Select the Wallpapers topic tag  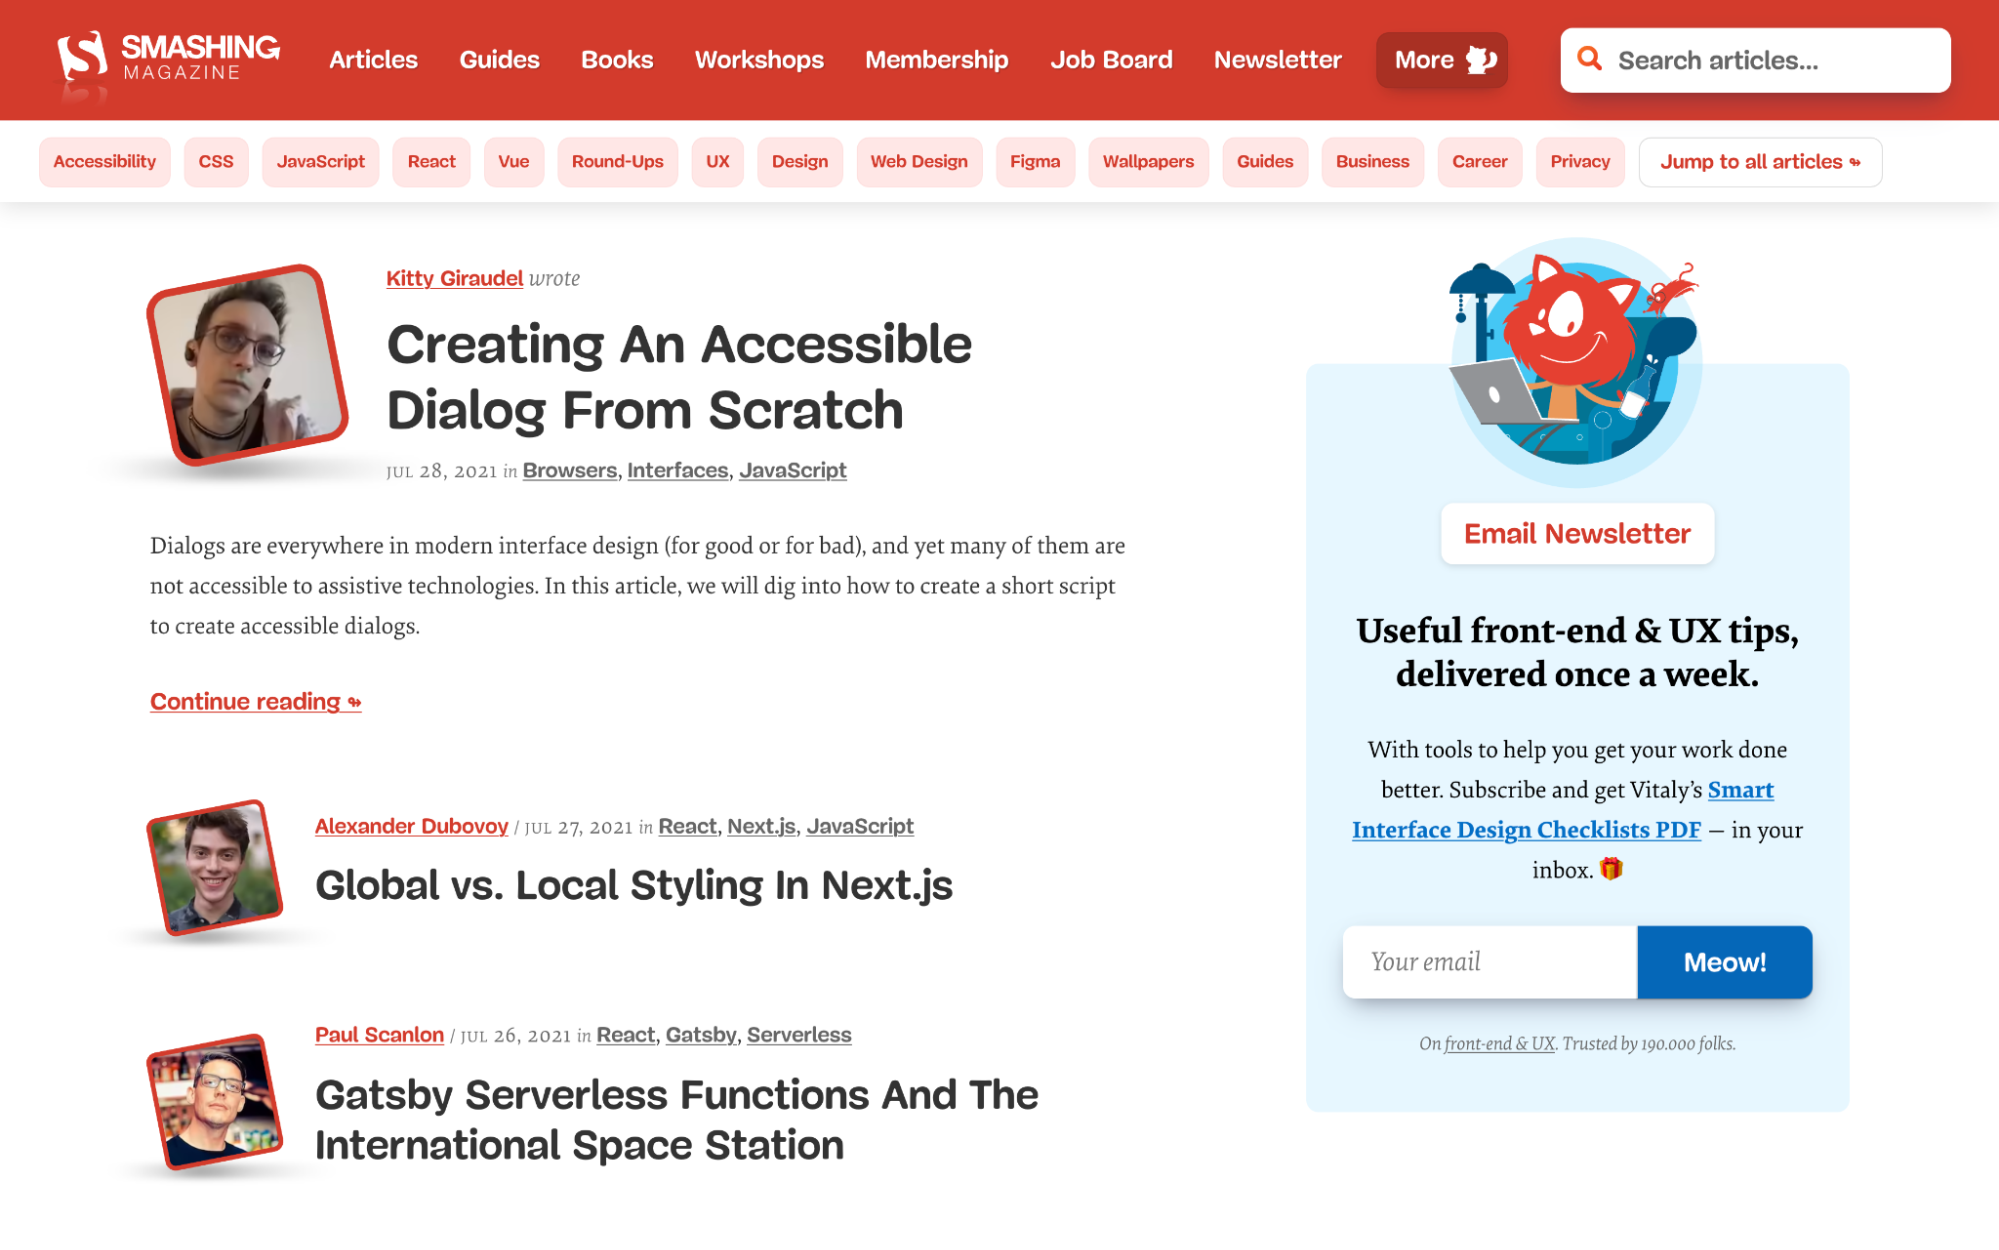coord(1148,161)
